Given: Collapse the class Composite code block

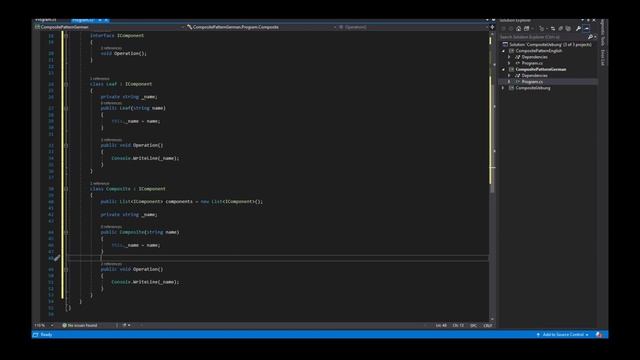Looking at the screenshot, I should (x=66, y=189).
